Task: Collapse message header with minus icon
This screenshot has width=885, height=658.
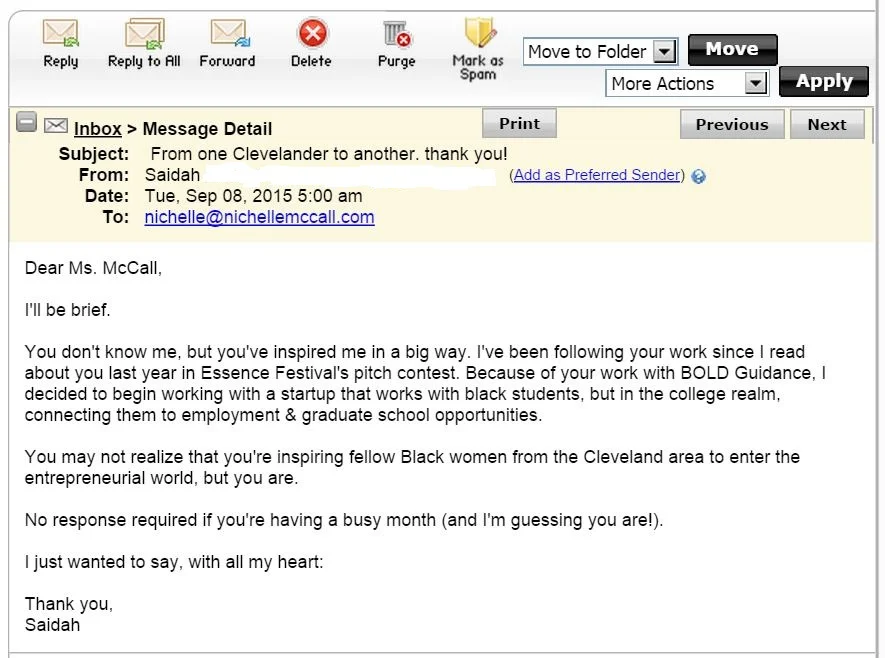Action: tap(26, 124)
